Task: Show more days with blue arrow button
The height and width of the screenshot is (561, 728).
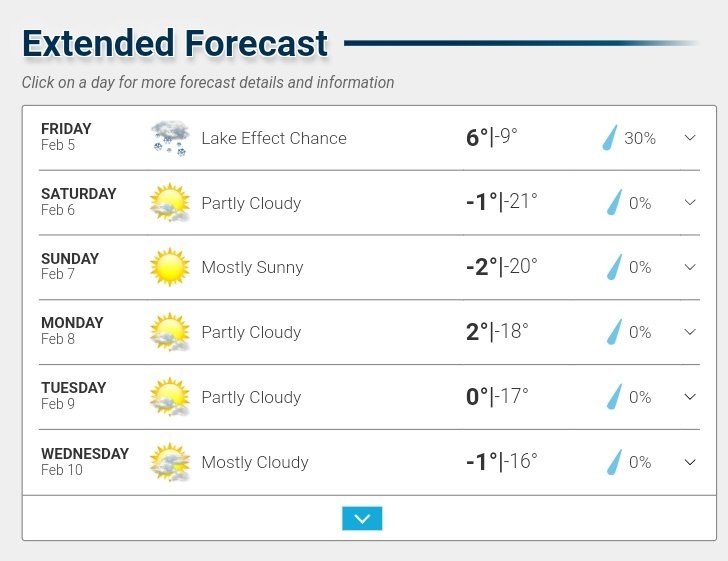Action: [362, 518]
